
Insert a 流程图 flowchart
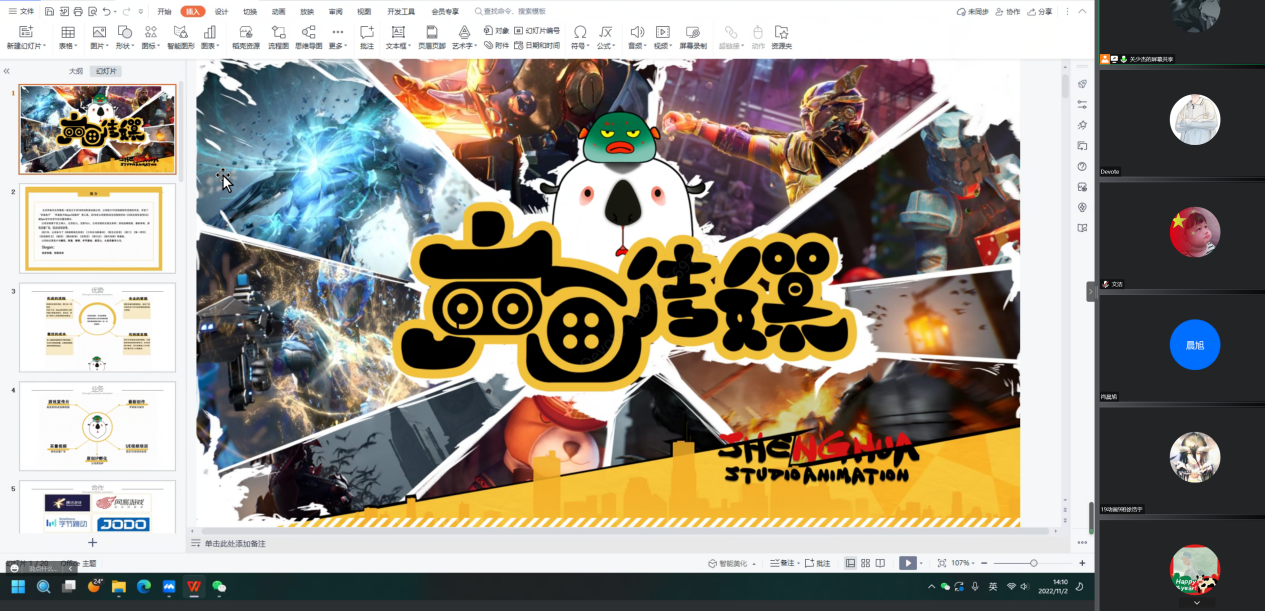click(x=278, y=38)
